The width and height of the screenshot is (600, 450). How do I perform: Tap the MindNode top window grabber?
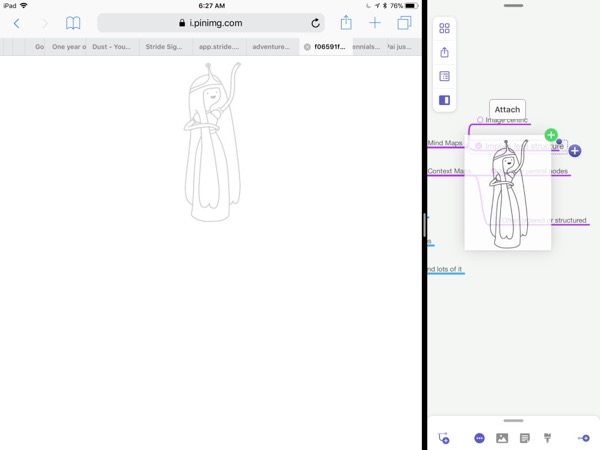tap(513, 6)
